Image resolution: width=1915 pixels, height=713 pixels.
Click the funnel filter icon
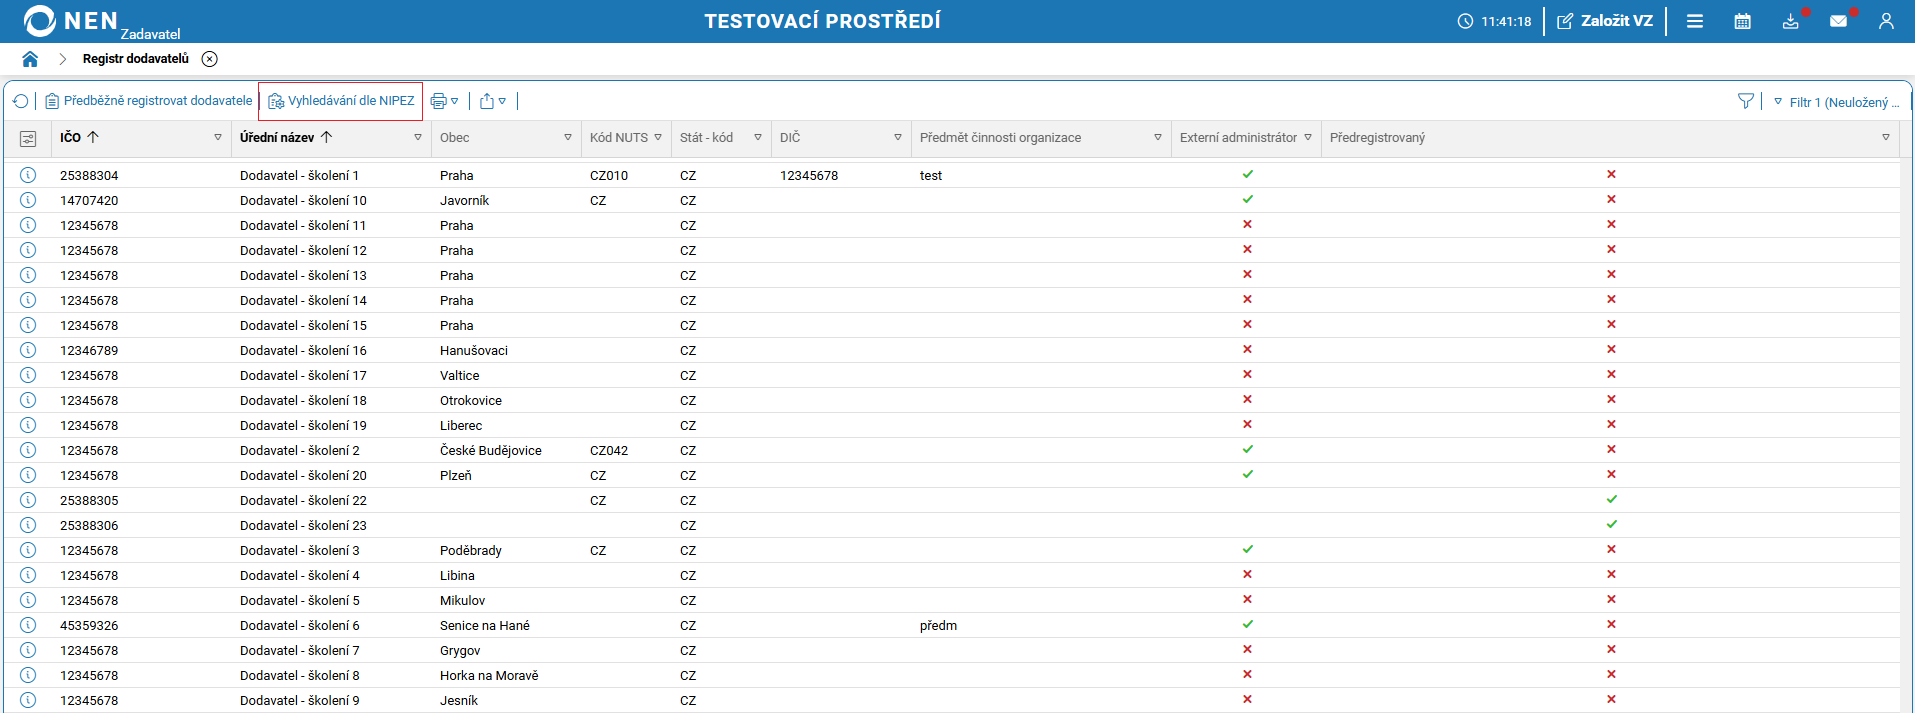click(x=1746, y=101)
